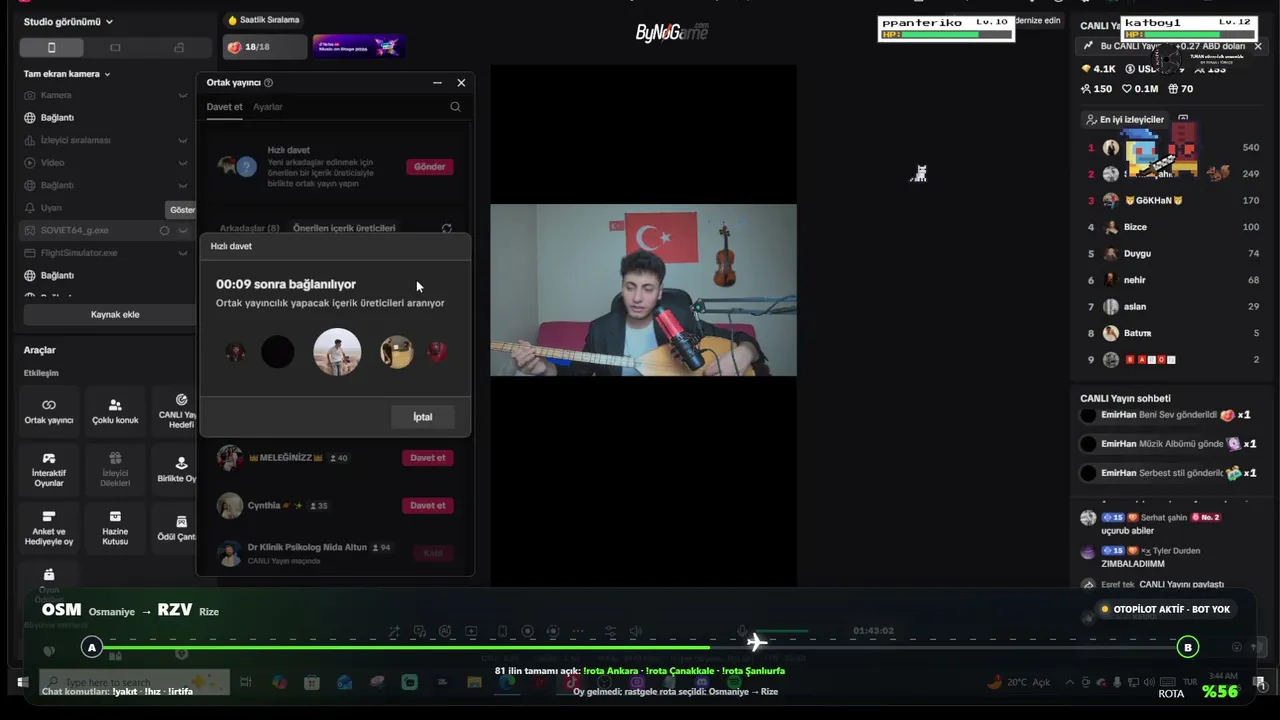Click the 18/18 heart counter
This screenshot has height=720, width=1280.
click(265, 47)
